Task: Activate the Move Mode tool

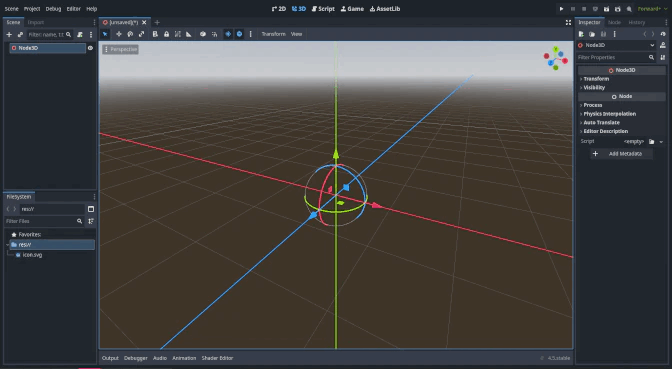Action: [119, 34]
